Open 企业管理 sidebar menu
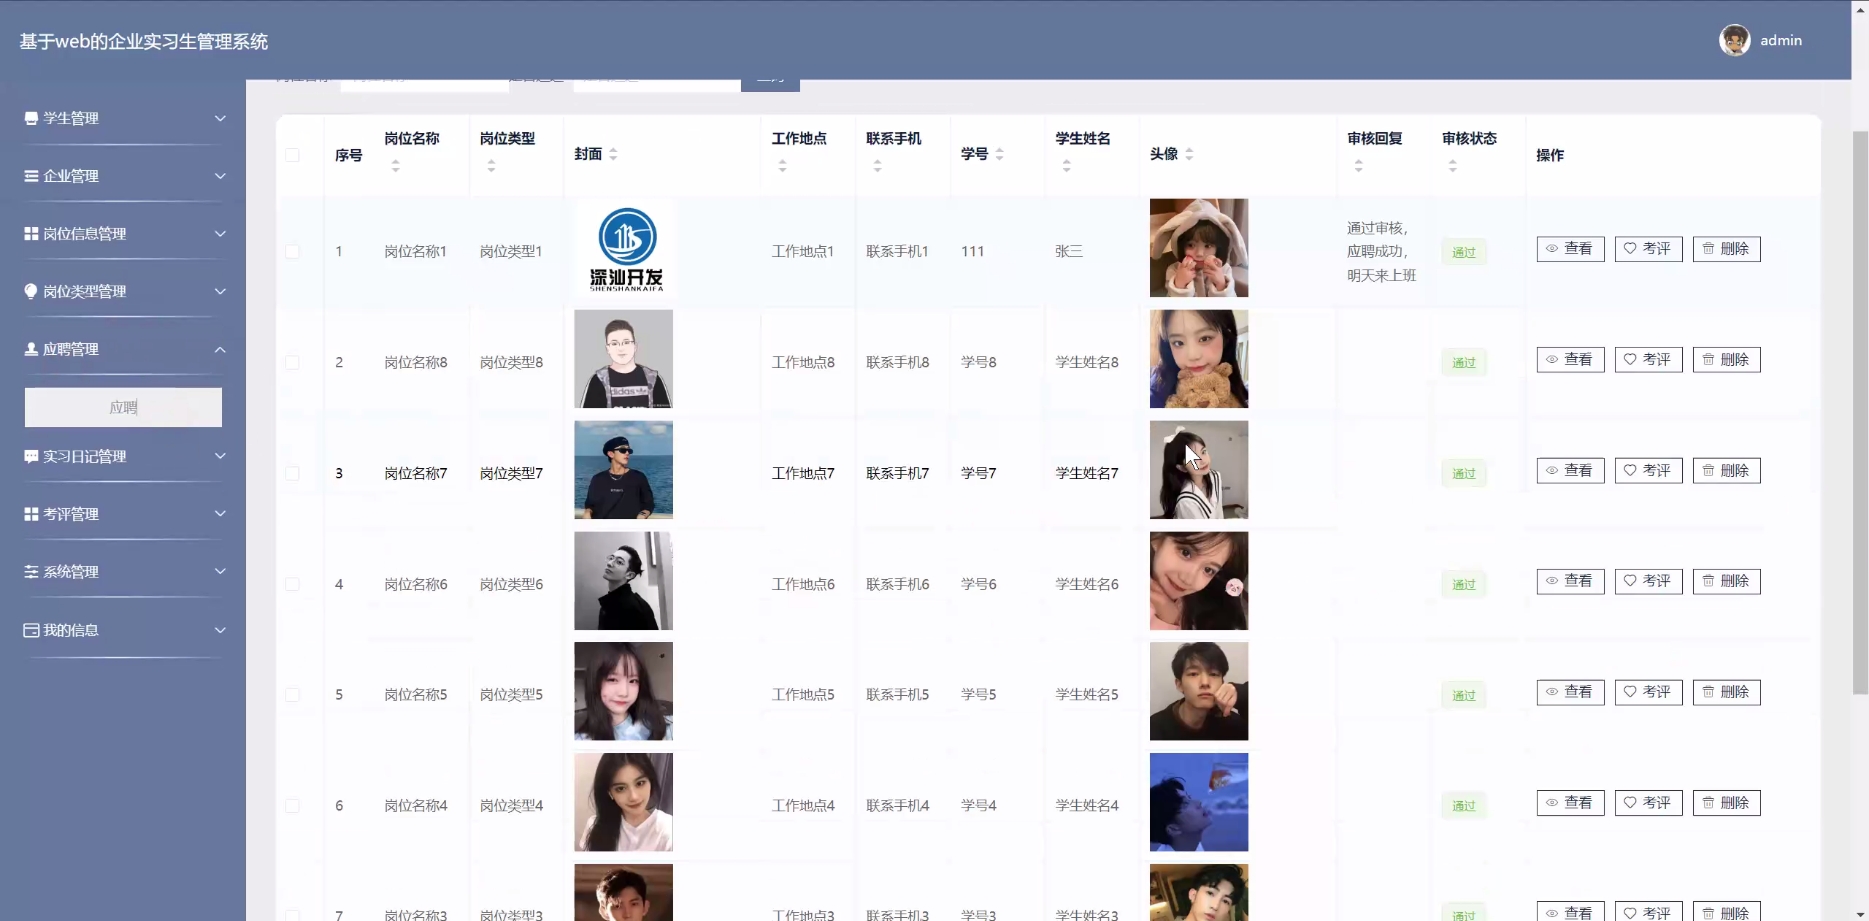Screen dimensions: 1869x921 (x=123, y=176)
